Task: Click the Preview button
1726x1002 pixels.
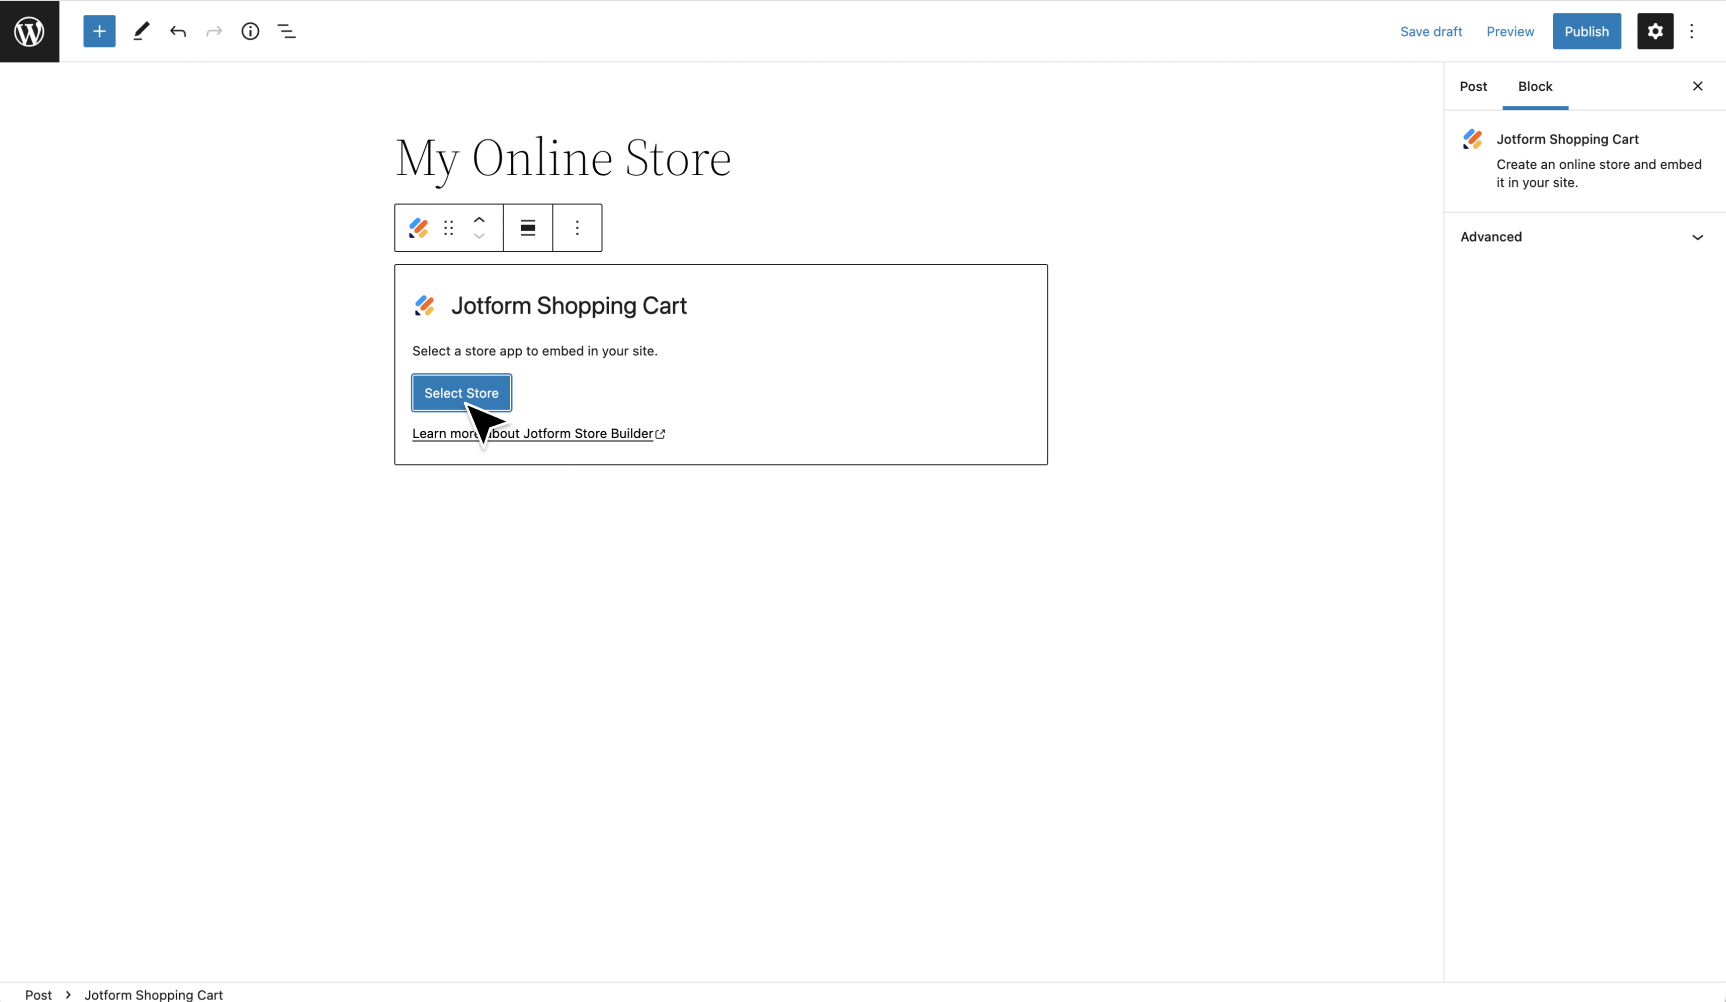Action: tap(1510, 31)
